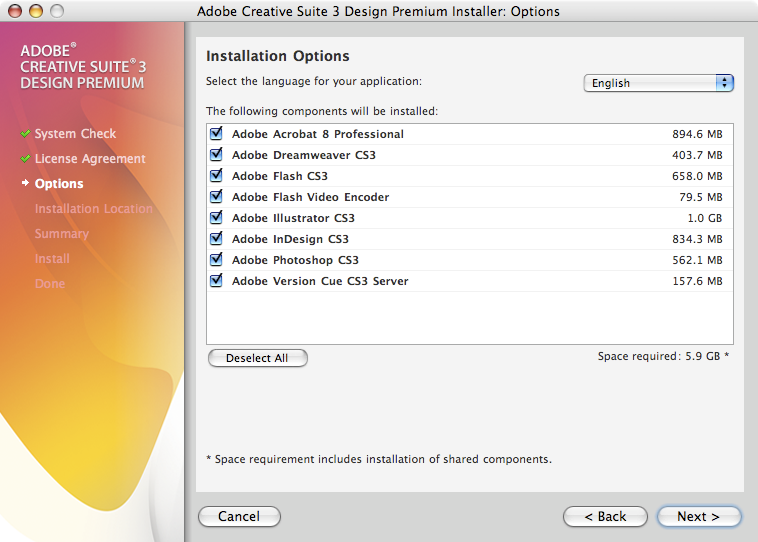
Task: Disable Adobe Version Cue CS3 Server checkbox
Action: click(x=216, y=281)
